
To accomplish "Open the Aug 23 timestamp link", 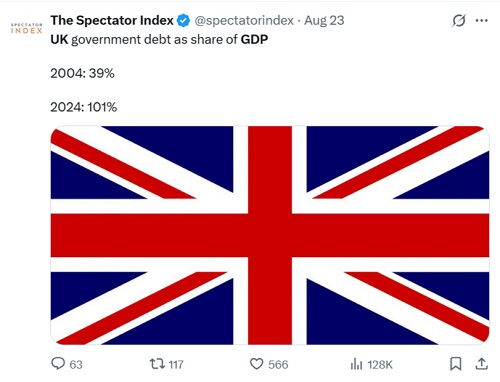I will (x=324, y=21).
